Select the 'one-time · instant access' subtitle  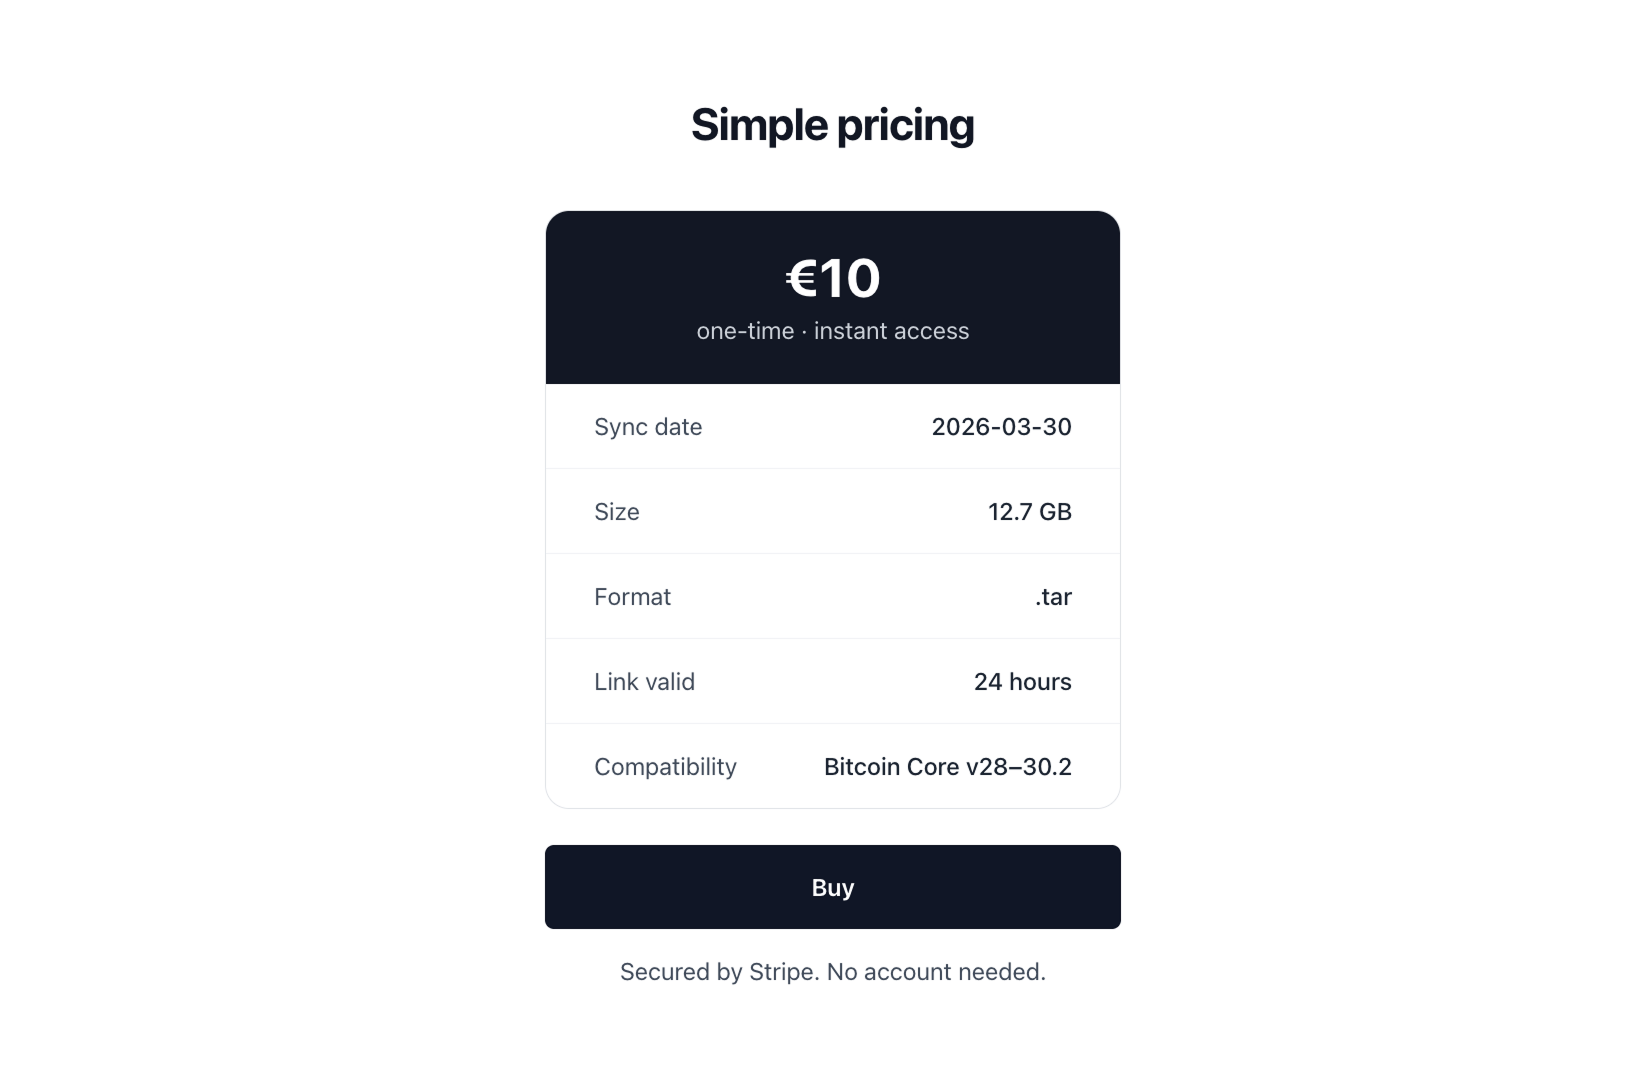coord(832,331)
